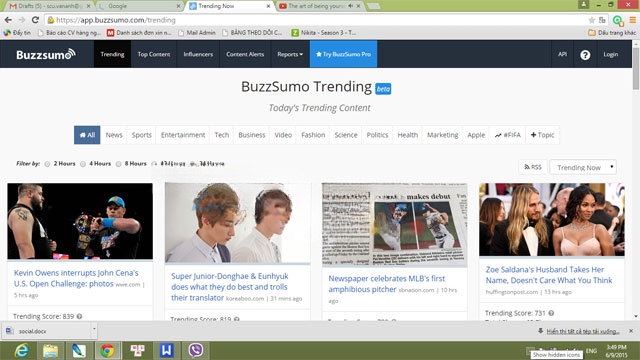Screen dimensions: 640x360
Task: Open File Explorer from taskbar
Action: (50, 351)
